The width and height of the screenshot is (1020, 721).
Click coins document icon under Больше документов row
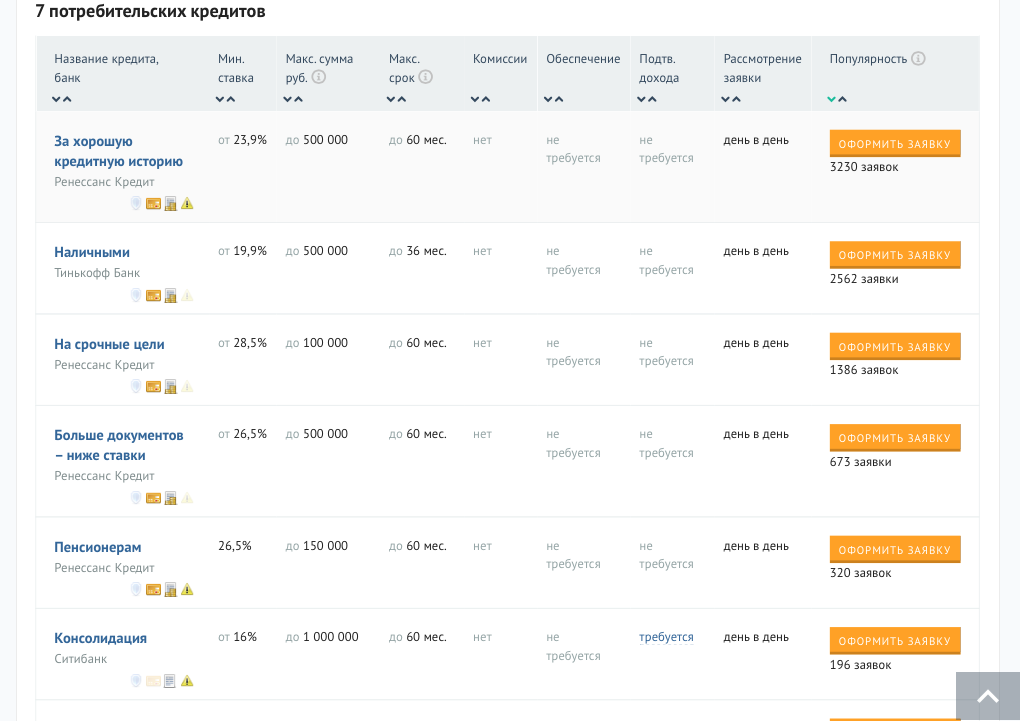click(x=170, y=498)
